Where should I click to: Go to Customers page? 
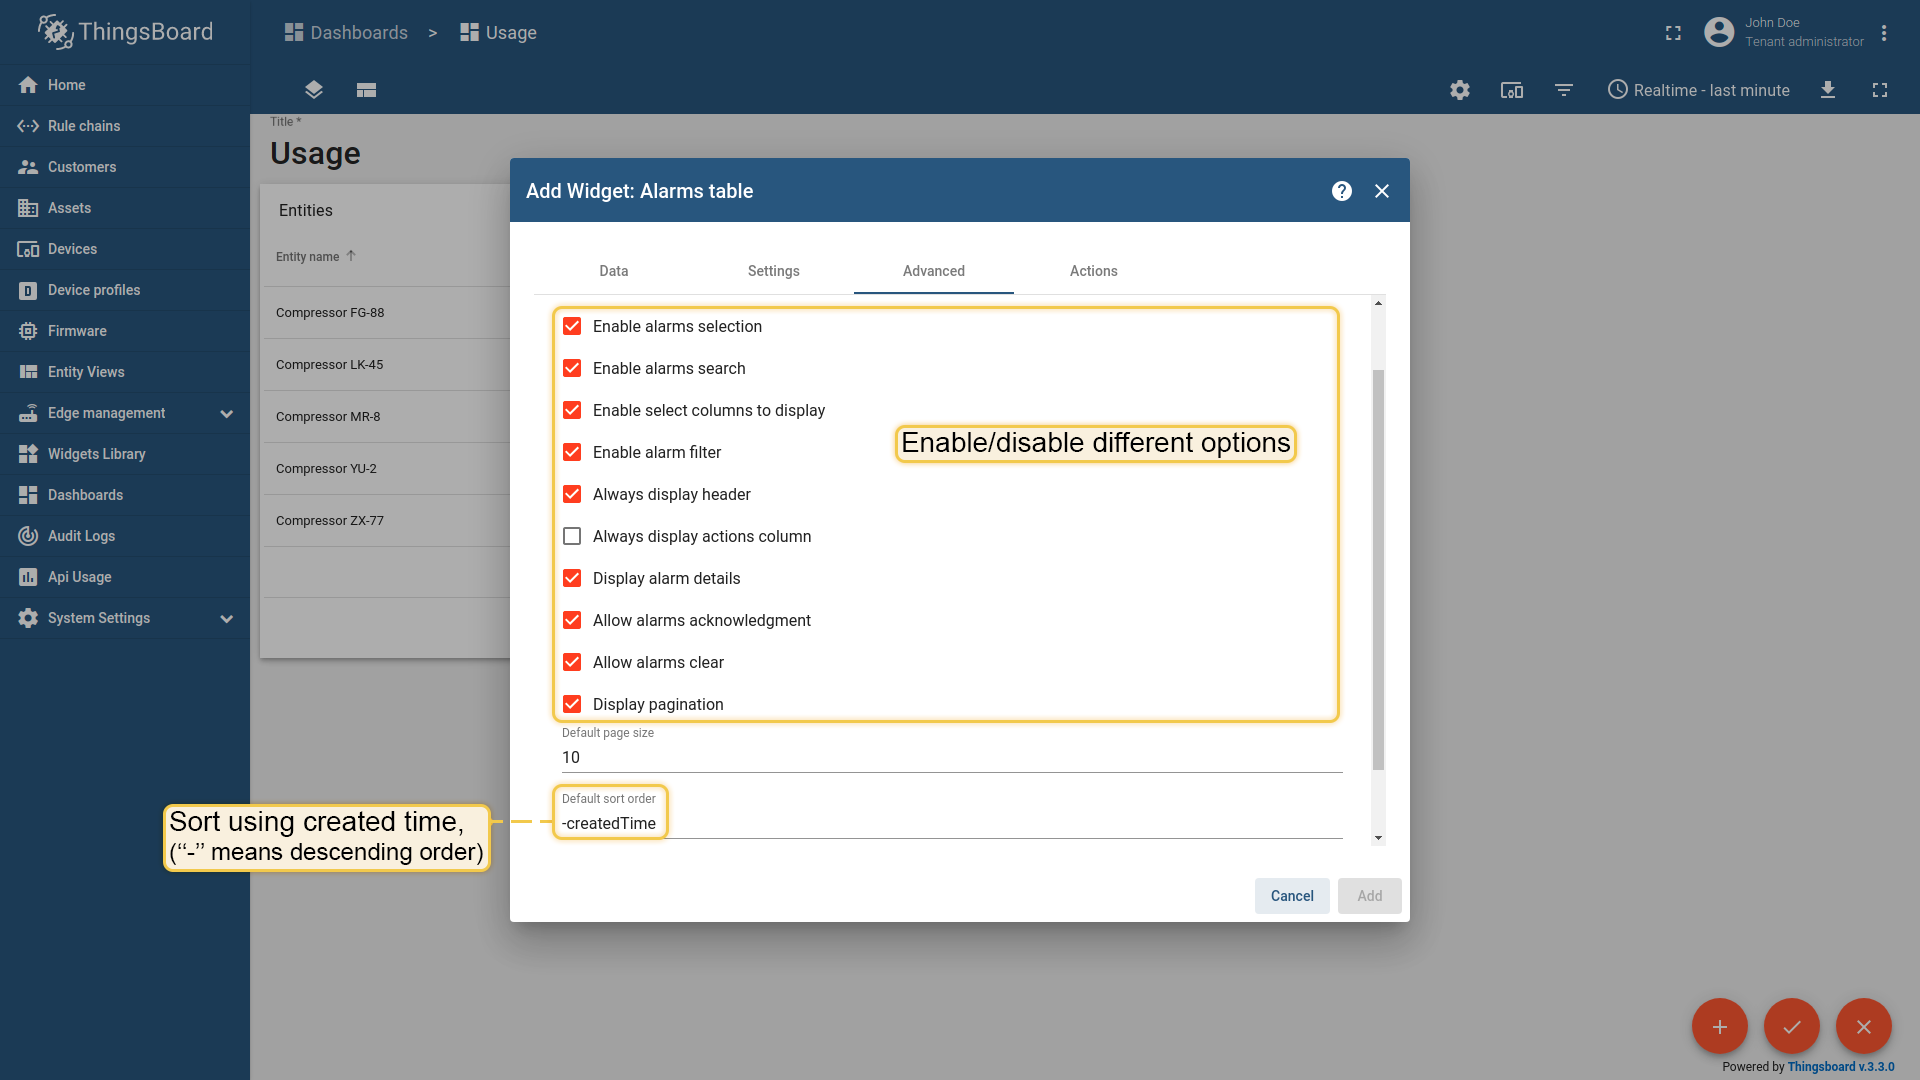[x=124, y=167]
